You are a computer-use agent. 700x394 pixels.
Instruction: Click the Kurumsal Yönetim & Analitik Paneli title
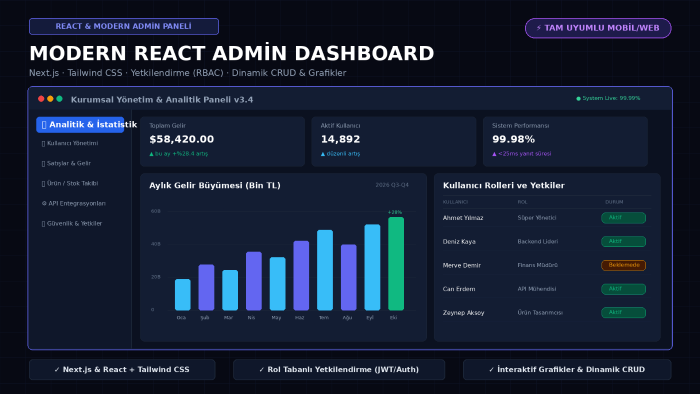[162, 100]
